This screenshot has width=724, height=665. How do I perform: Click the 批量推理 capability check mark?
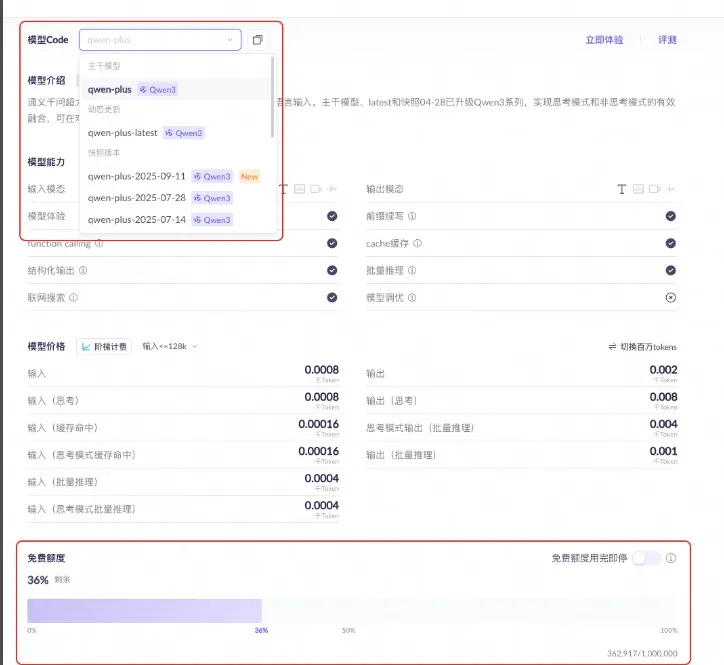pos(671,271)
